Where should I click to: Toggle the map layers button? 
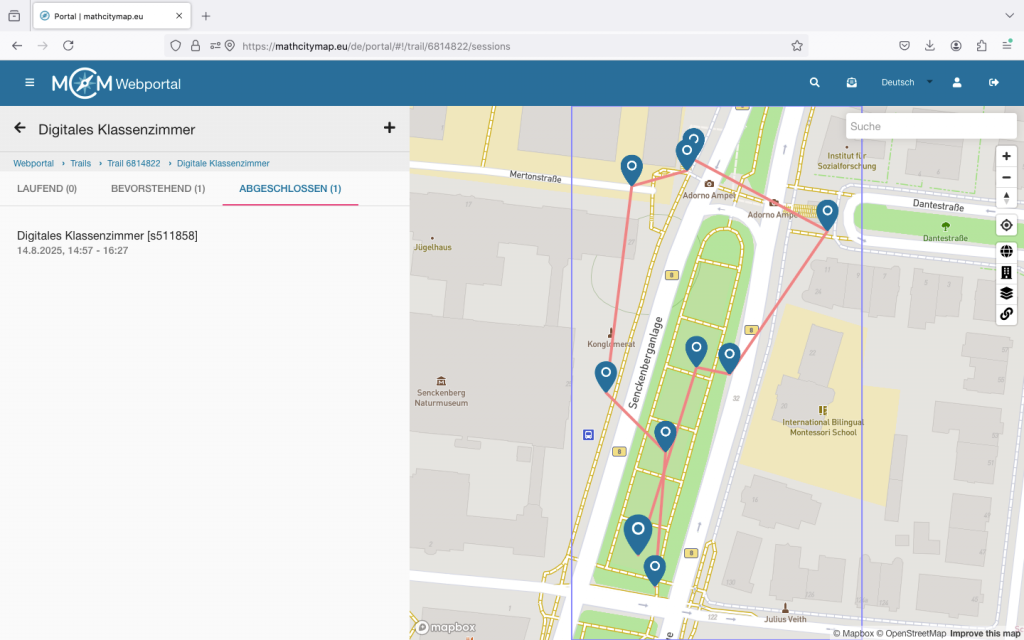click(1006, 293)
